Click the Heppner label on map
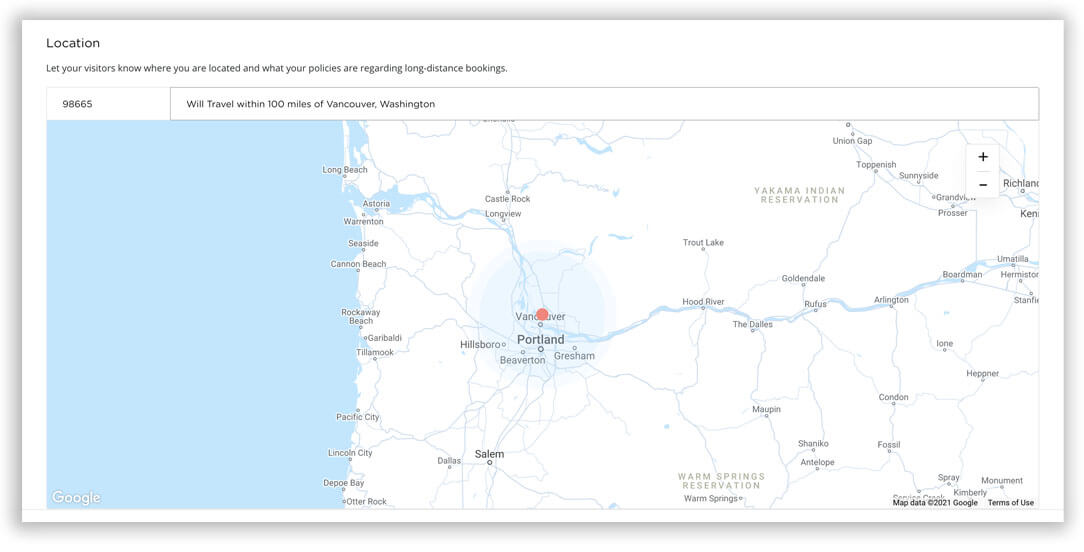The width and height of the screenshot is (1084, 552). coord(982,374)
